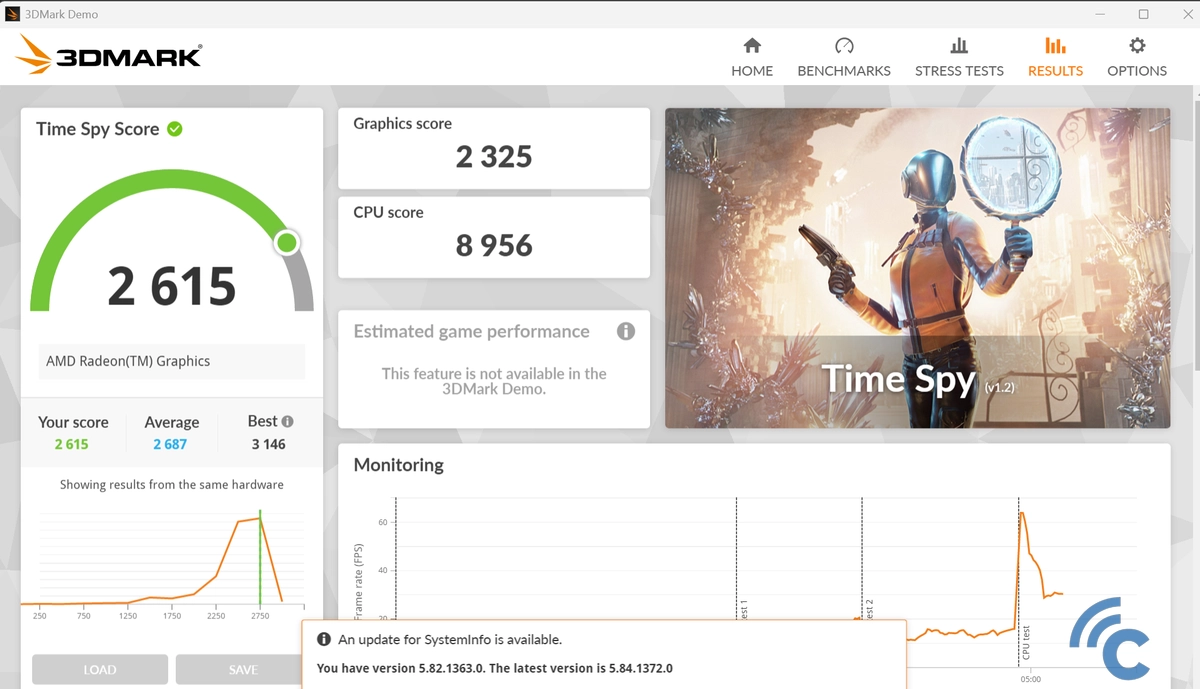Click the latest version 5.84.1372.0 text
Image resolution: width=1200 pixels, height=689 pixels.
(582, 668)
